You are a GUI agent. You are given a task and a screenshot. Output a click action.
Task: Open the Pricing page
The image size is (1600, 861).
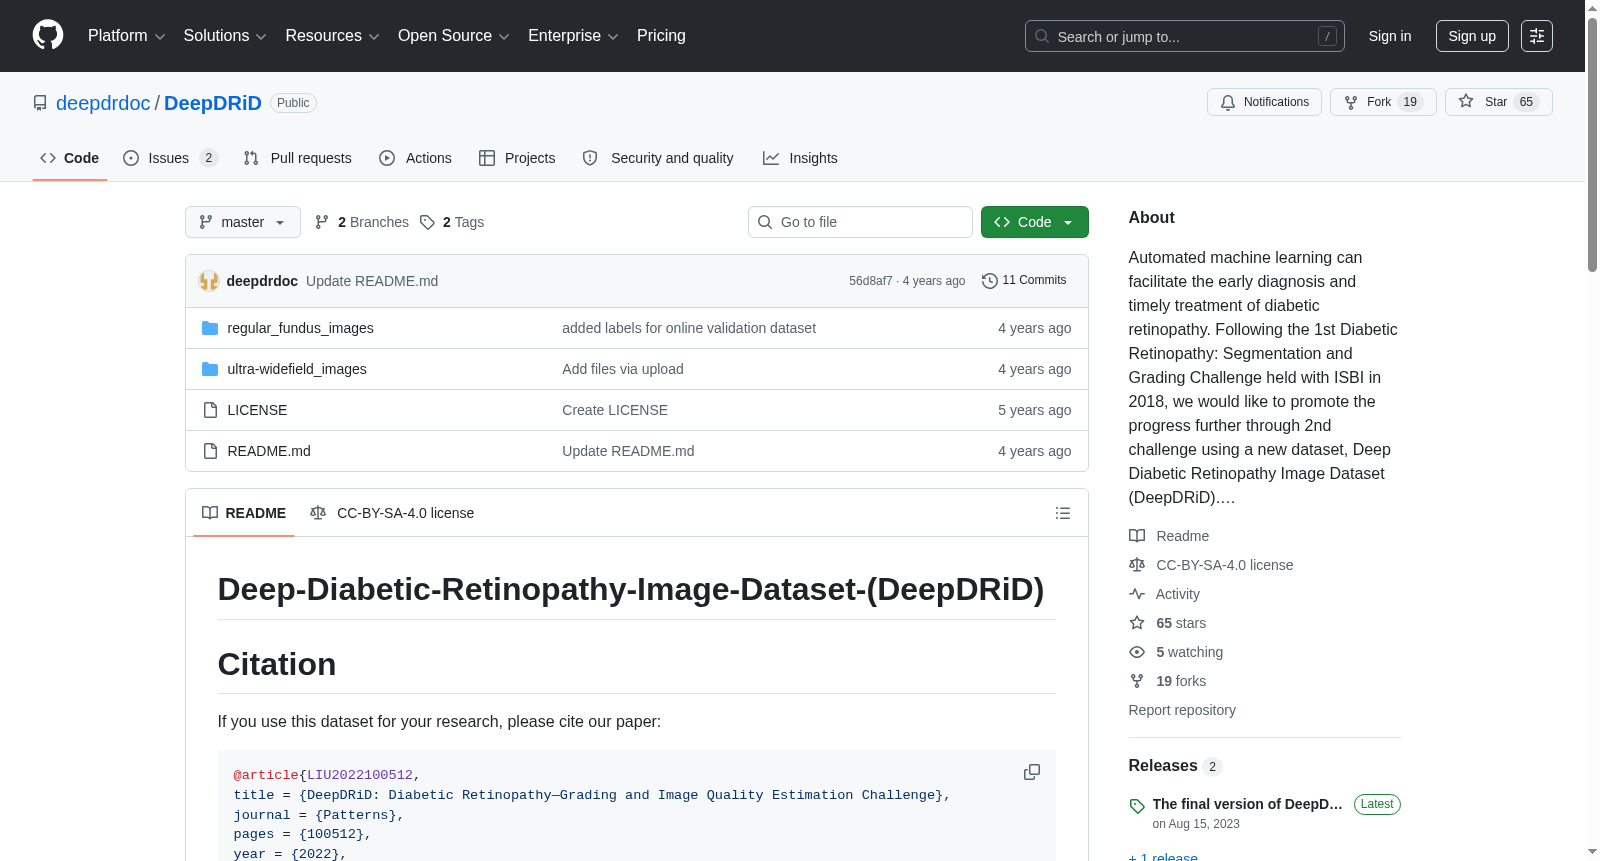click(661, 36)
